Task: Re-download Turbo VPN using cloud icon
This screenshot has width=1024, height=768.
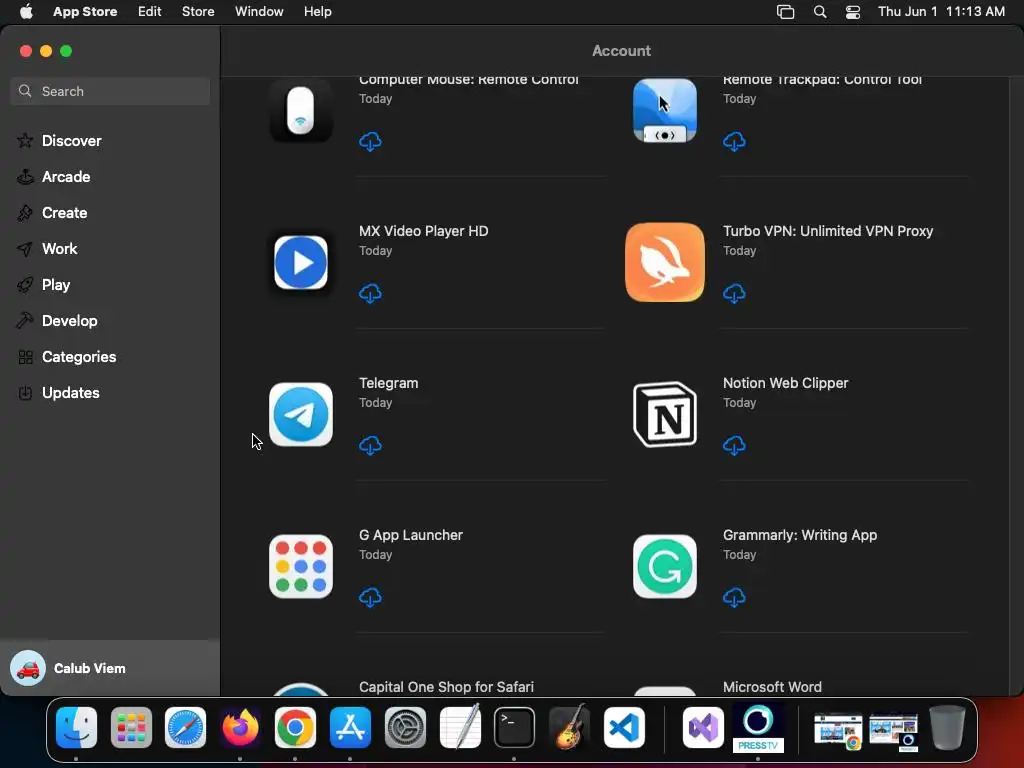Action: [x=734, y=293]
